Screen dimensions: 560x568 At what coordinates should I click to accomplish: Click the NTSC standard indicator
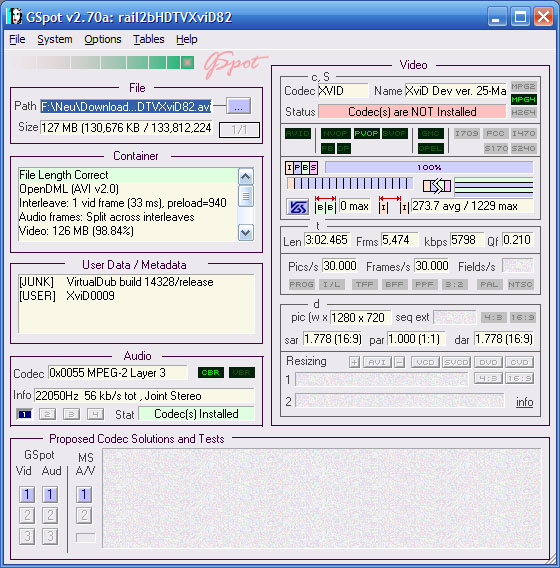520,284
